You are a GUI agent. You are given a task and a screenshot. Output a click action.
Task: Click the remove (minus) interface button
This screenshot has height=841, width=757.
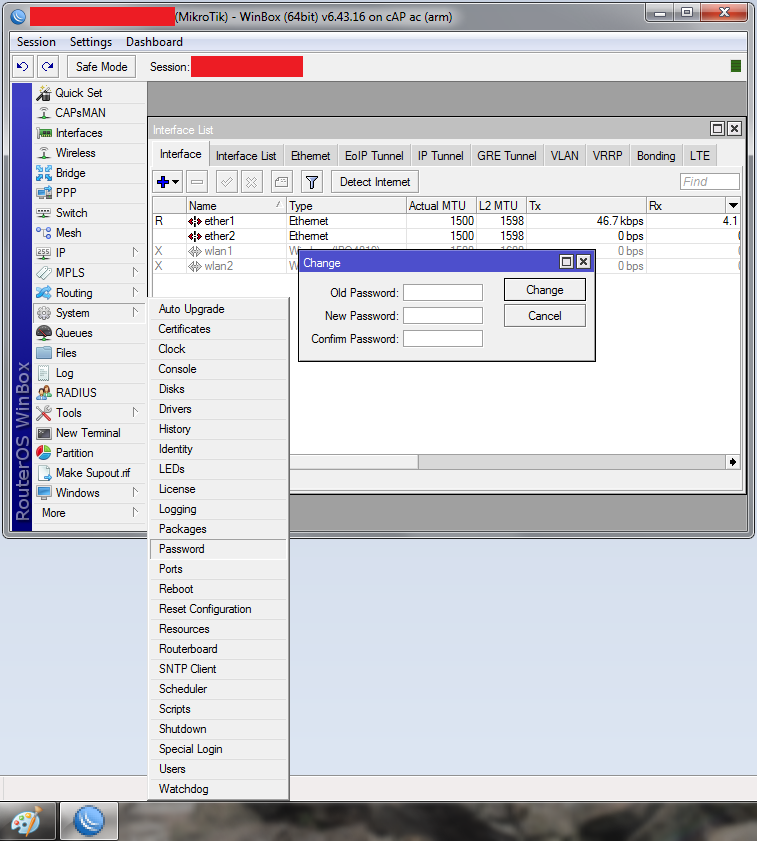(197, 182)
